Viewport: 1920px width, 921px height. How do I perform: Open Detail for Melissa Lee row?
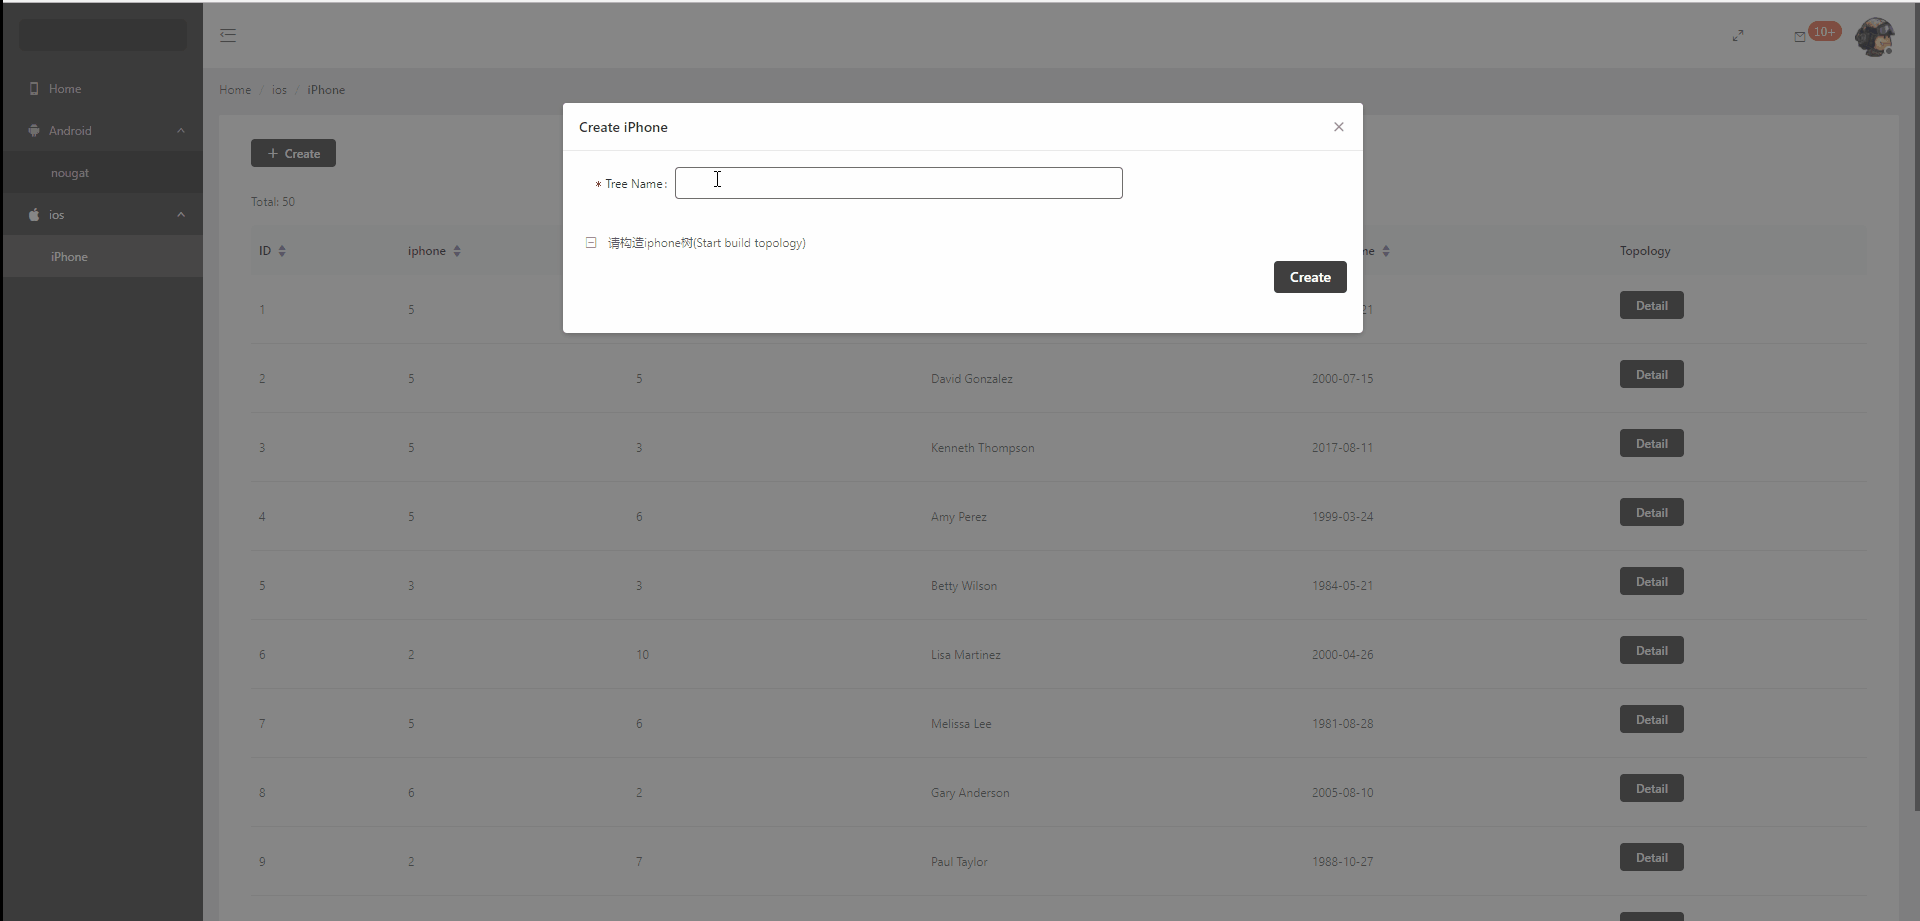click(x=1652, y=720)
